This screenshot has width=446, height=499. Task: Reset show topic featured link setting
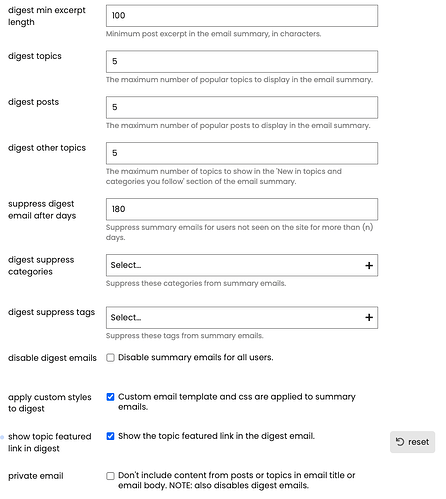point(412,442)
